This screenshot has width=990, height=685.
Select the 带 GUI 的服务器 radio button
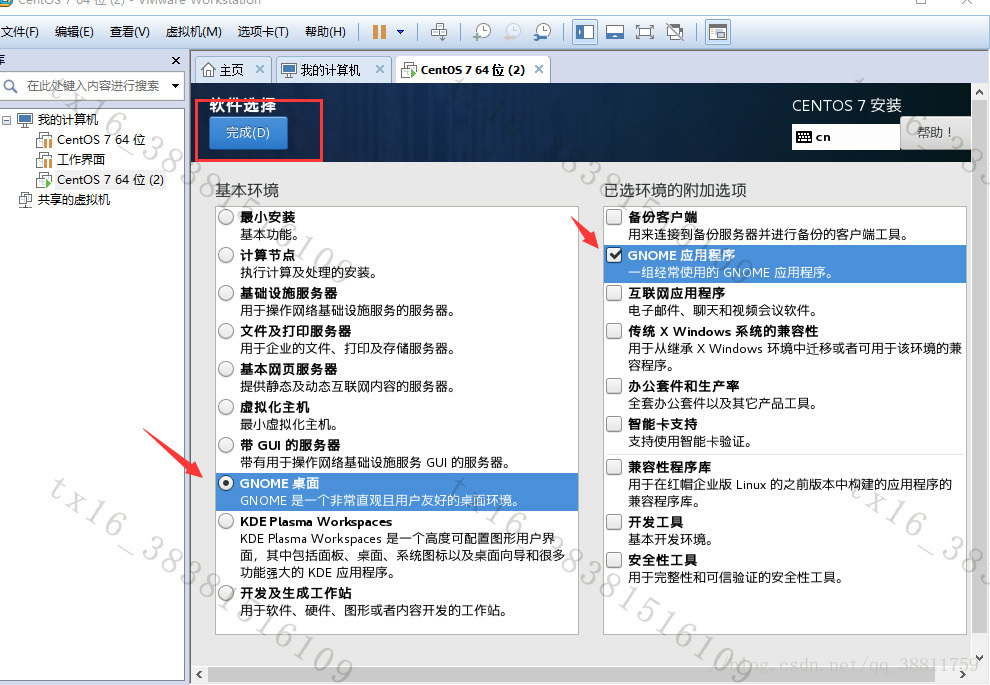point(226,445)
